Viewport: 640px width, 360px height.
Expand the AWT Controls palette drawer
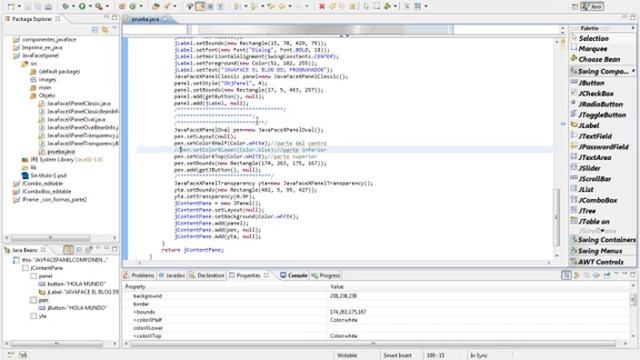(x=603, y=262)
